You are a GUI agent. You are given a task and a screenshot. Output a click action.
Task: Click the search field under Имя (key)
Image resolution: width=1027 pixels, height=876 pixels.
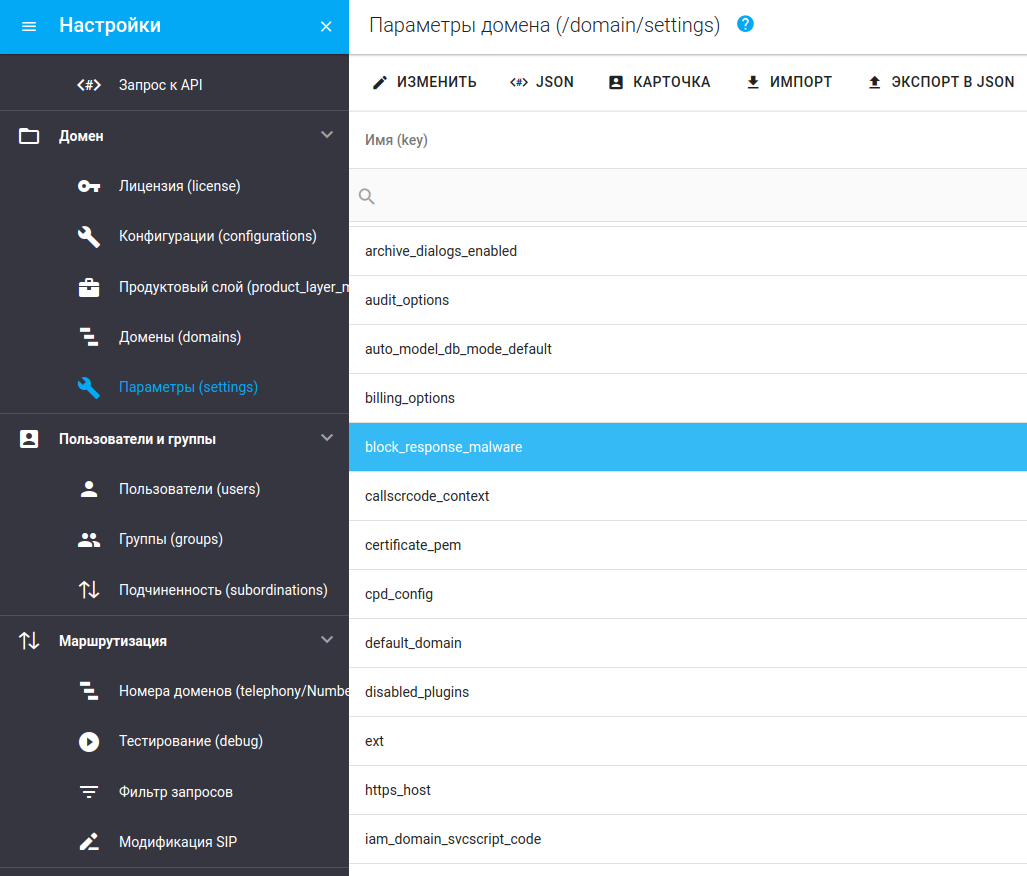click(x=690, y=196)
